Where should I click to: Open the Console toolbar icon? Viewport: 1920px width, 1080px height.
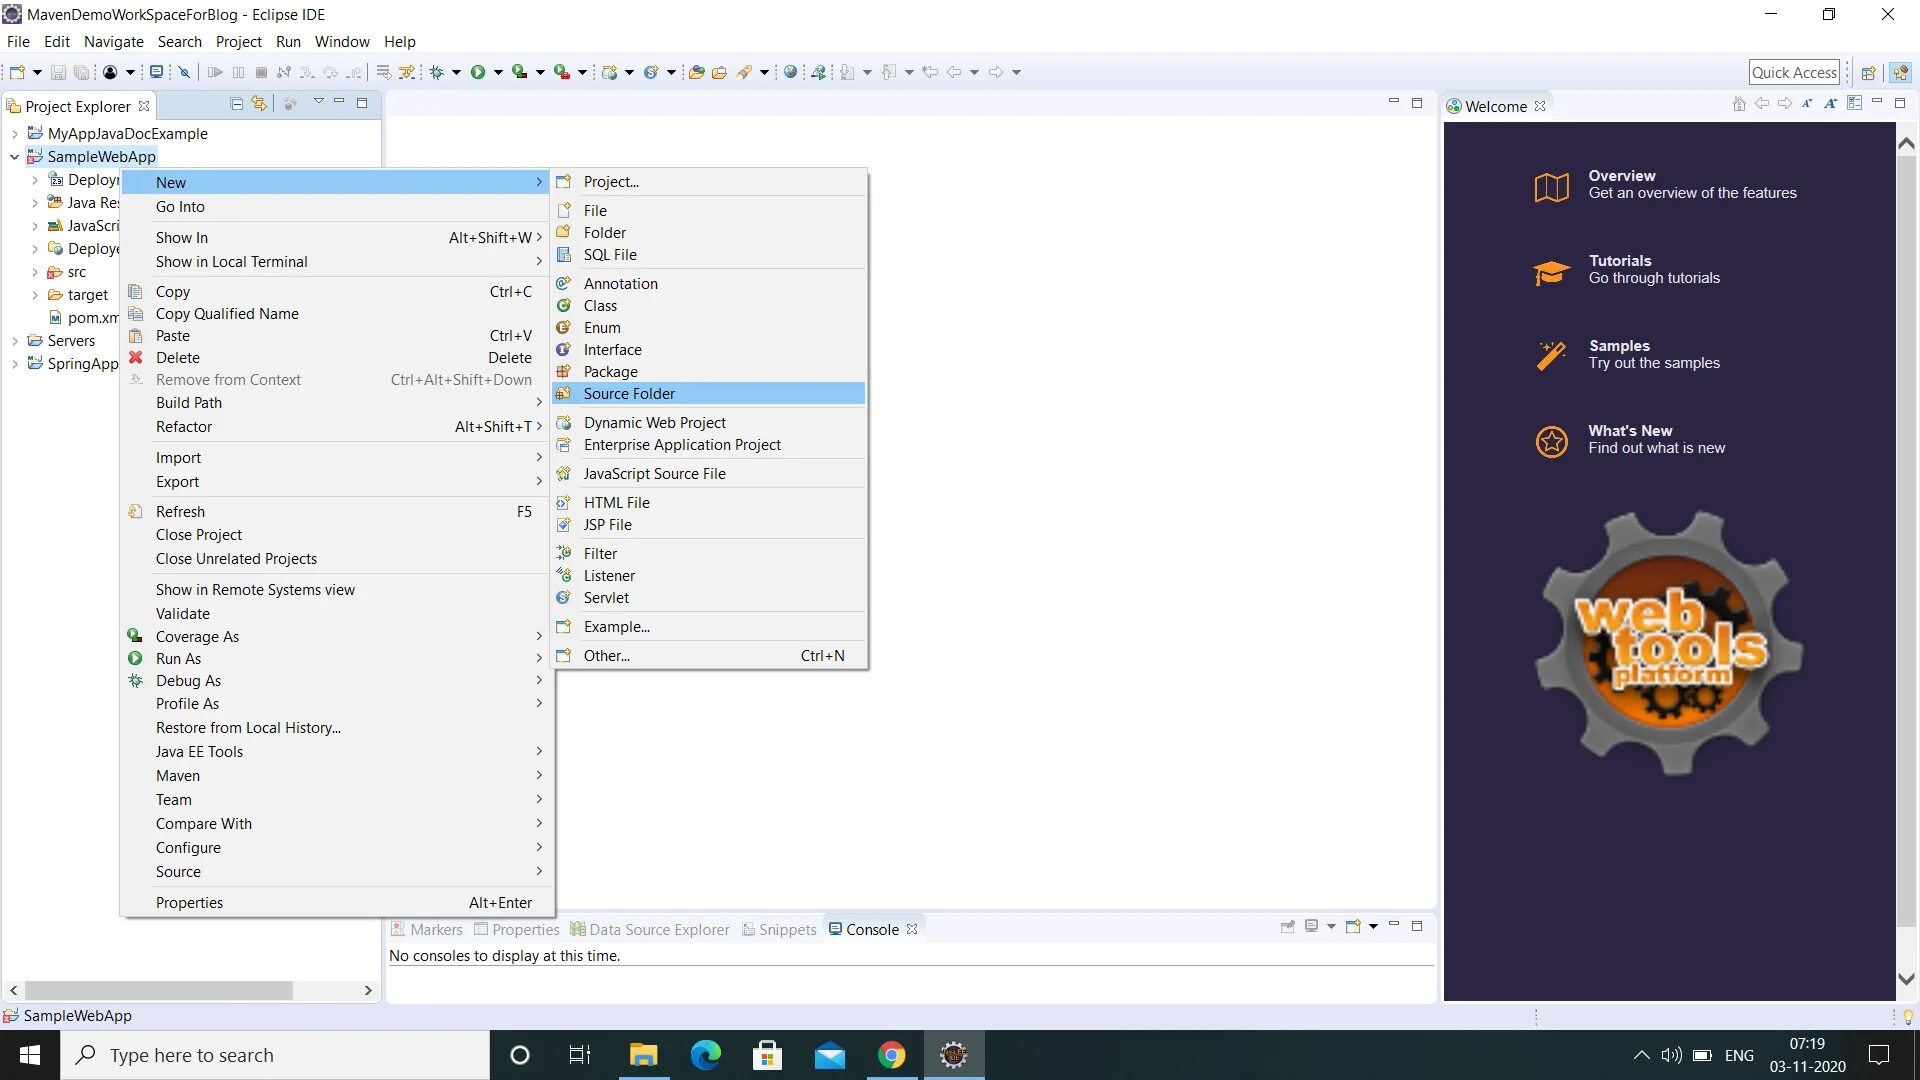tap(156, 72)
